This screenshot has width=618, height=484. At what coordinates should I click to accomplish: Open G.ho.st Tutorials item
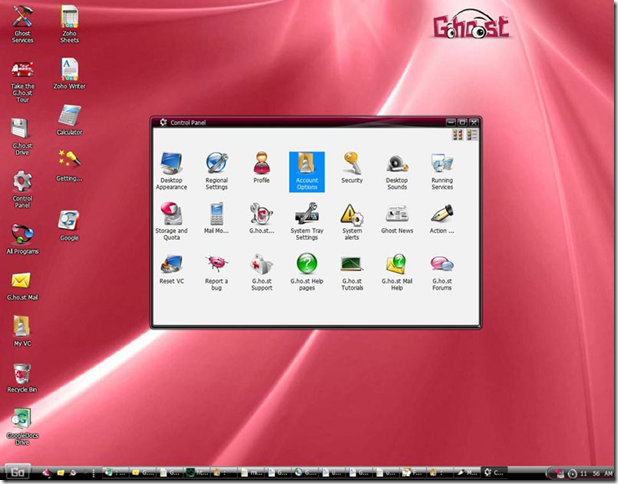(x=352, y=272)
